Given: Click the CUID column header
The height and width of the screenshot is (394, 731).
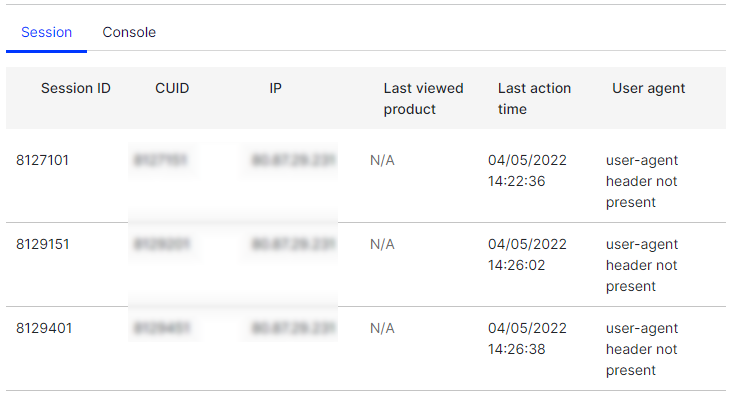Looking at the screenshot, I should point(172,88).
